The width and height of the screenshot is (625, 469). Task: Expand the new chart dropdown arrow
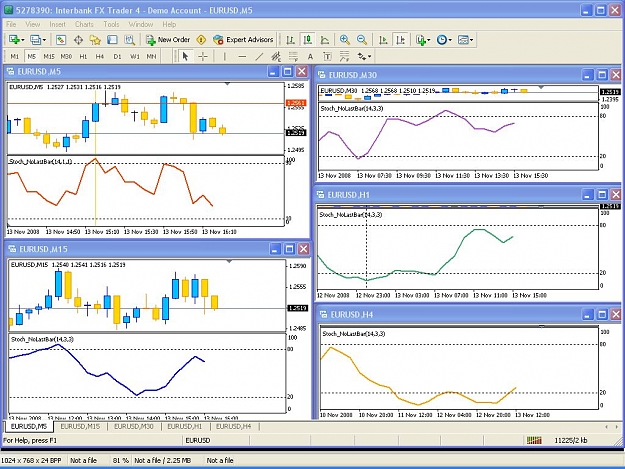tap(23, 40)
